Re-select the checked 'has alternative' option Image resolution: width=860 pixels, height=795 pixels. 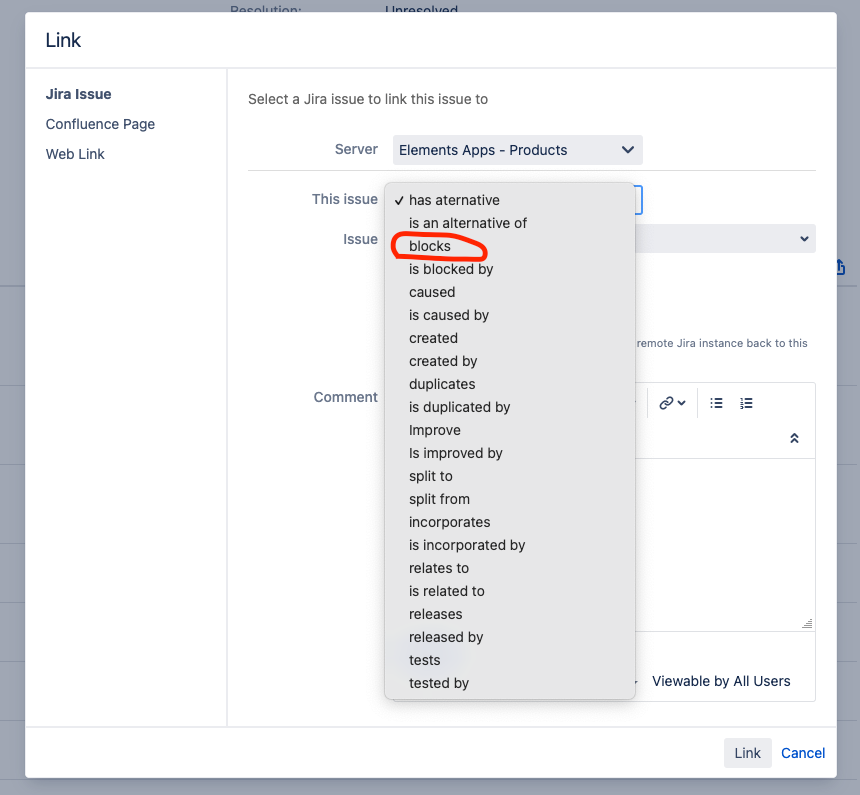[452, 200]
